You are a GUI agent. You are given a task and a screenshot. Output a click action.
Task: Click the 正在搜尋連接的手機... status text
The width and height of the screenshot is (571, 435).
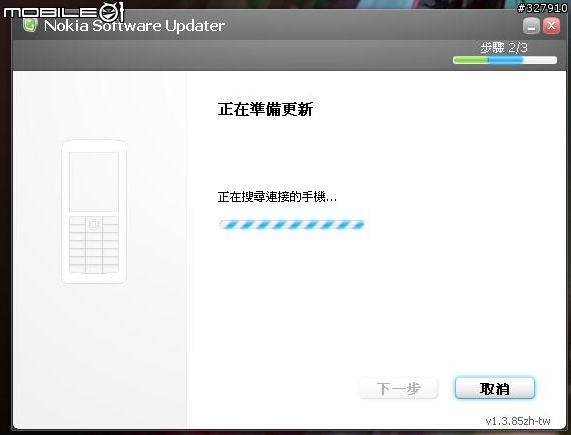point(277,197)
